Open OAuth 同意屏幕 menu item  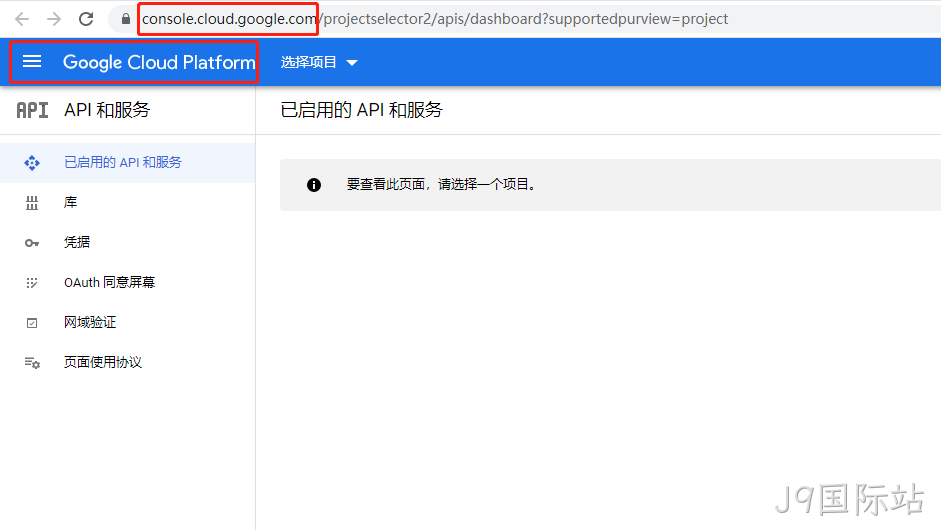coord(127,283)
